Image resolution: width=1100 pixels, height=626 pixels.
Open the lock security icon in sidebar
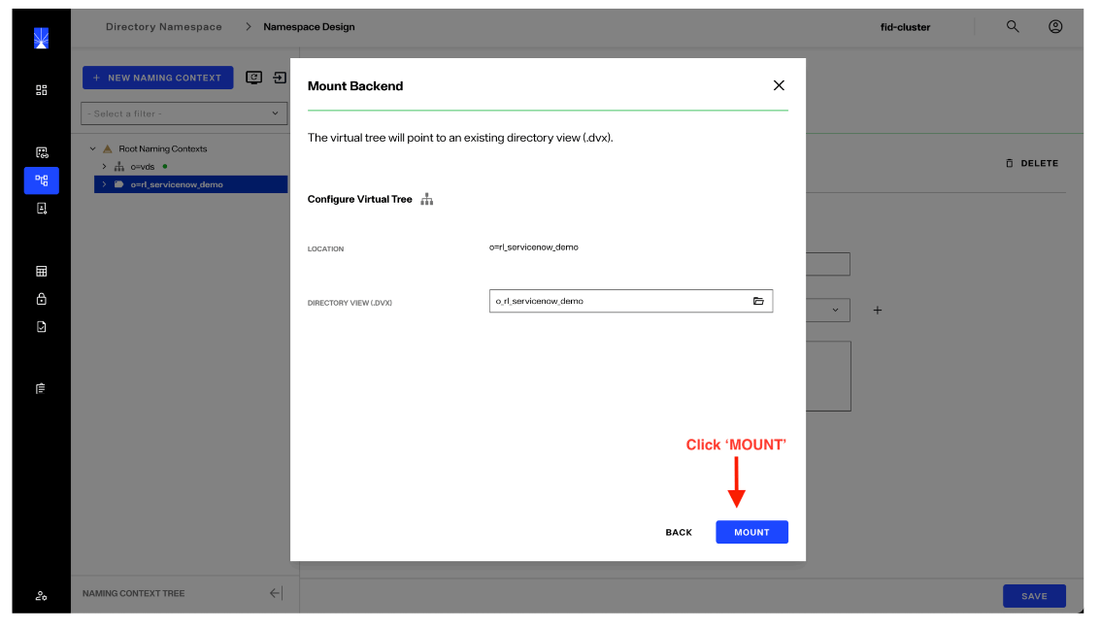point(41,299)
